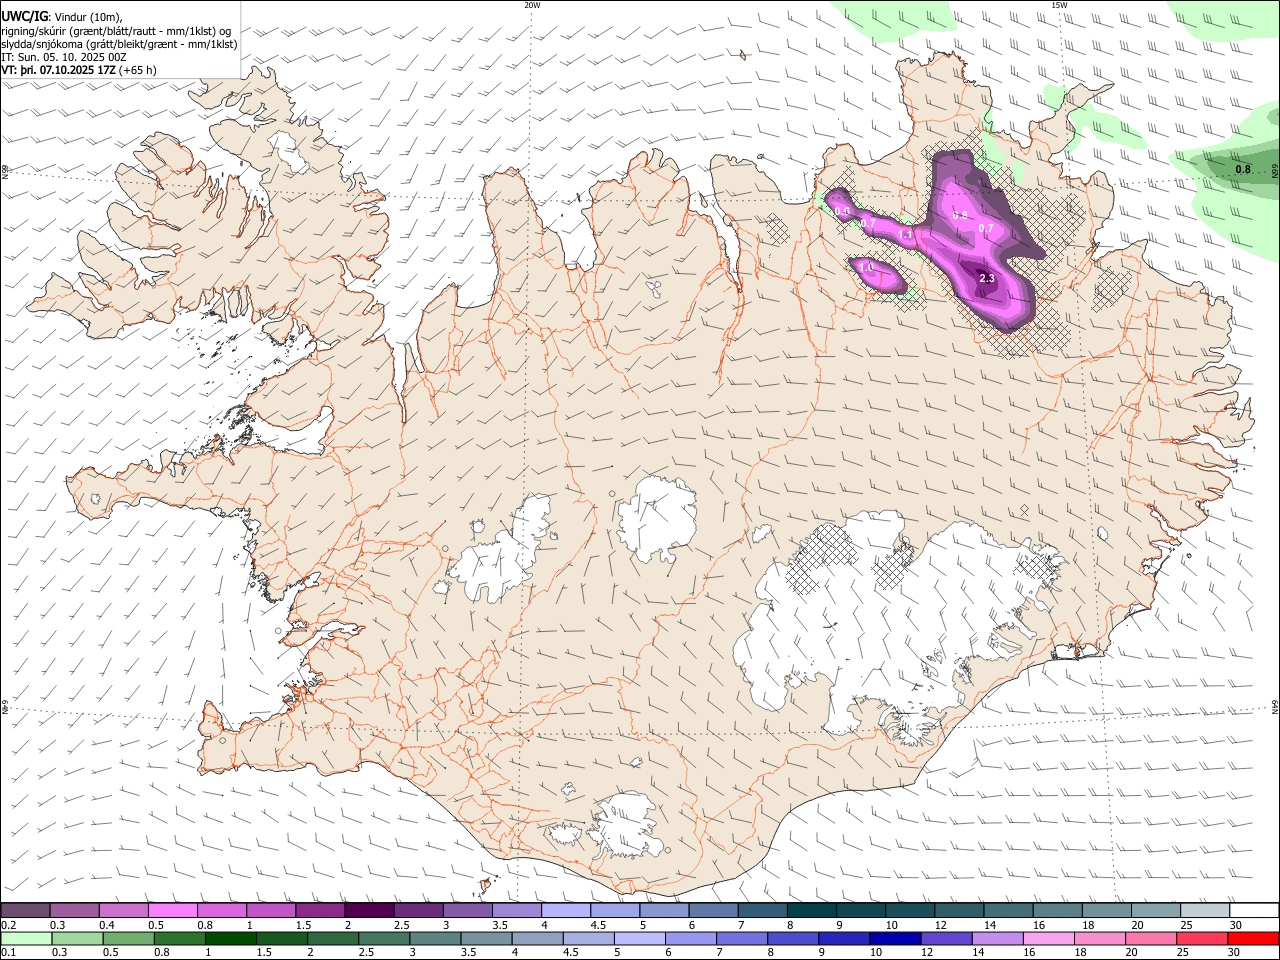1280x960 pixels.
Task: Pick the upper scale 0.2–0.3 dark mauve swatch
Action: 25,910
